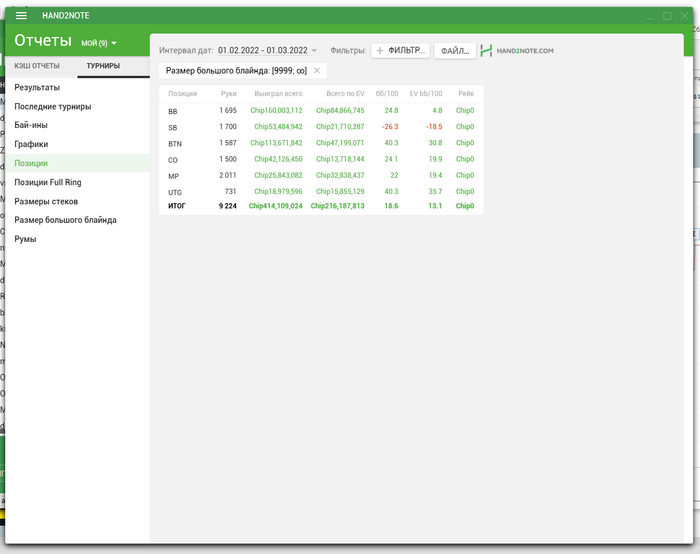700x554 pixels.
Task: Click the HAND2NOTE title bar text
Action: pyautogui.click(x=66, y=16)
